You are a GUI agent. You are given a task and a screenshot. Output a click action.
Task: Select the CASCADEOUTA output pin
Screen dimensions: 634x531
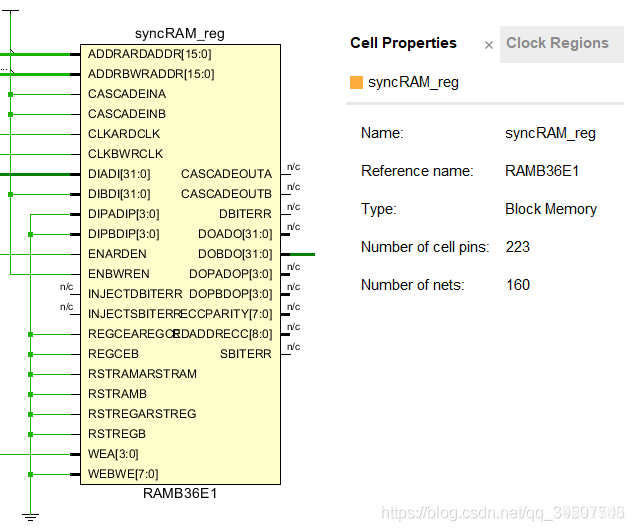point(226,174)
